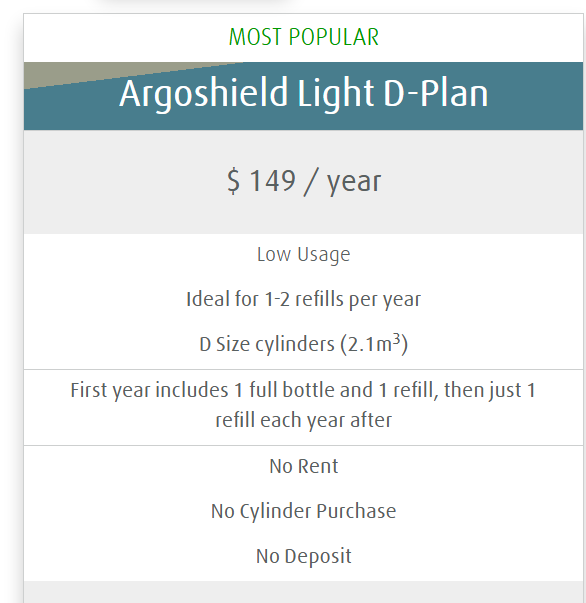Click the No Rent feature
Image resolution: width=586 pixels, height=603 pixels.
(303, 466)
